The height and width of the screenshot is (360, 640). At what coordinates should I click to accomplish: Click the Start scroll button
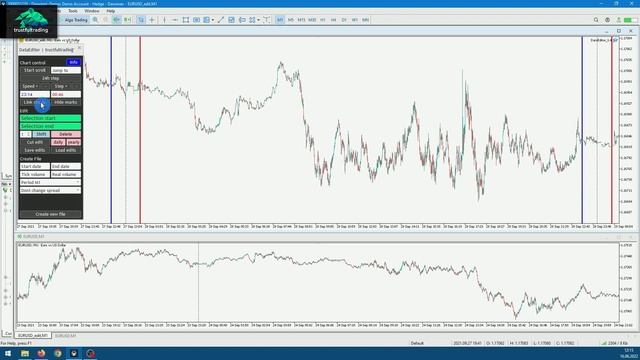[35, 70]
